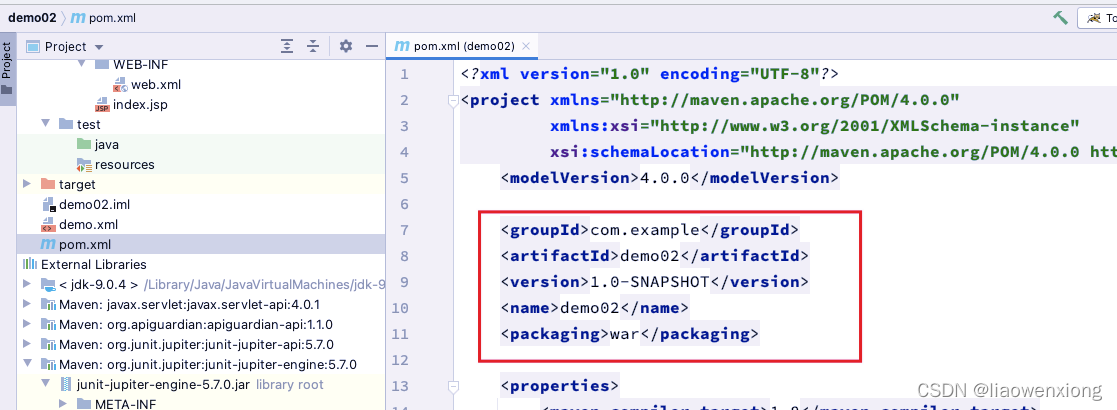Collapse the WEB-INF folder
Image resolution: width=1117 pixels, height=410 pixels.
(x=80, y=64)
